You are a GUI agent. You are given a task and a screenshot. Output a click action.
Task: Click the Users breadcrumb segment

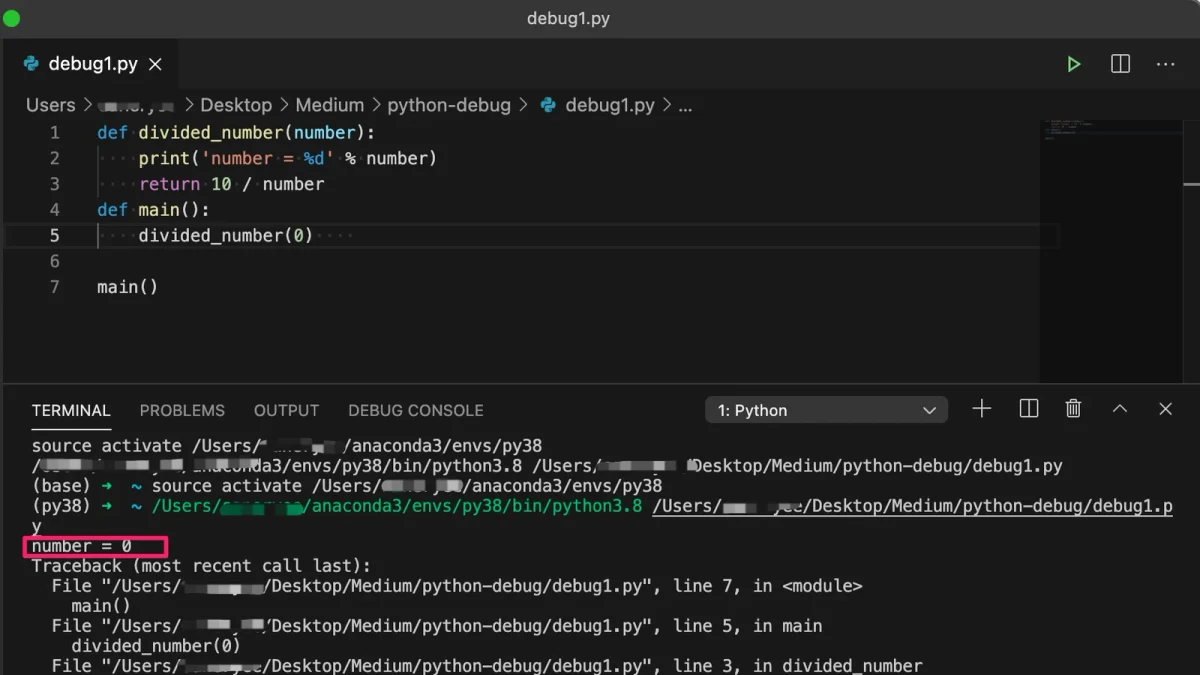click(51, 105)
